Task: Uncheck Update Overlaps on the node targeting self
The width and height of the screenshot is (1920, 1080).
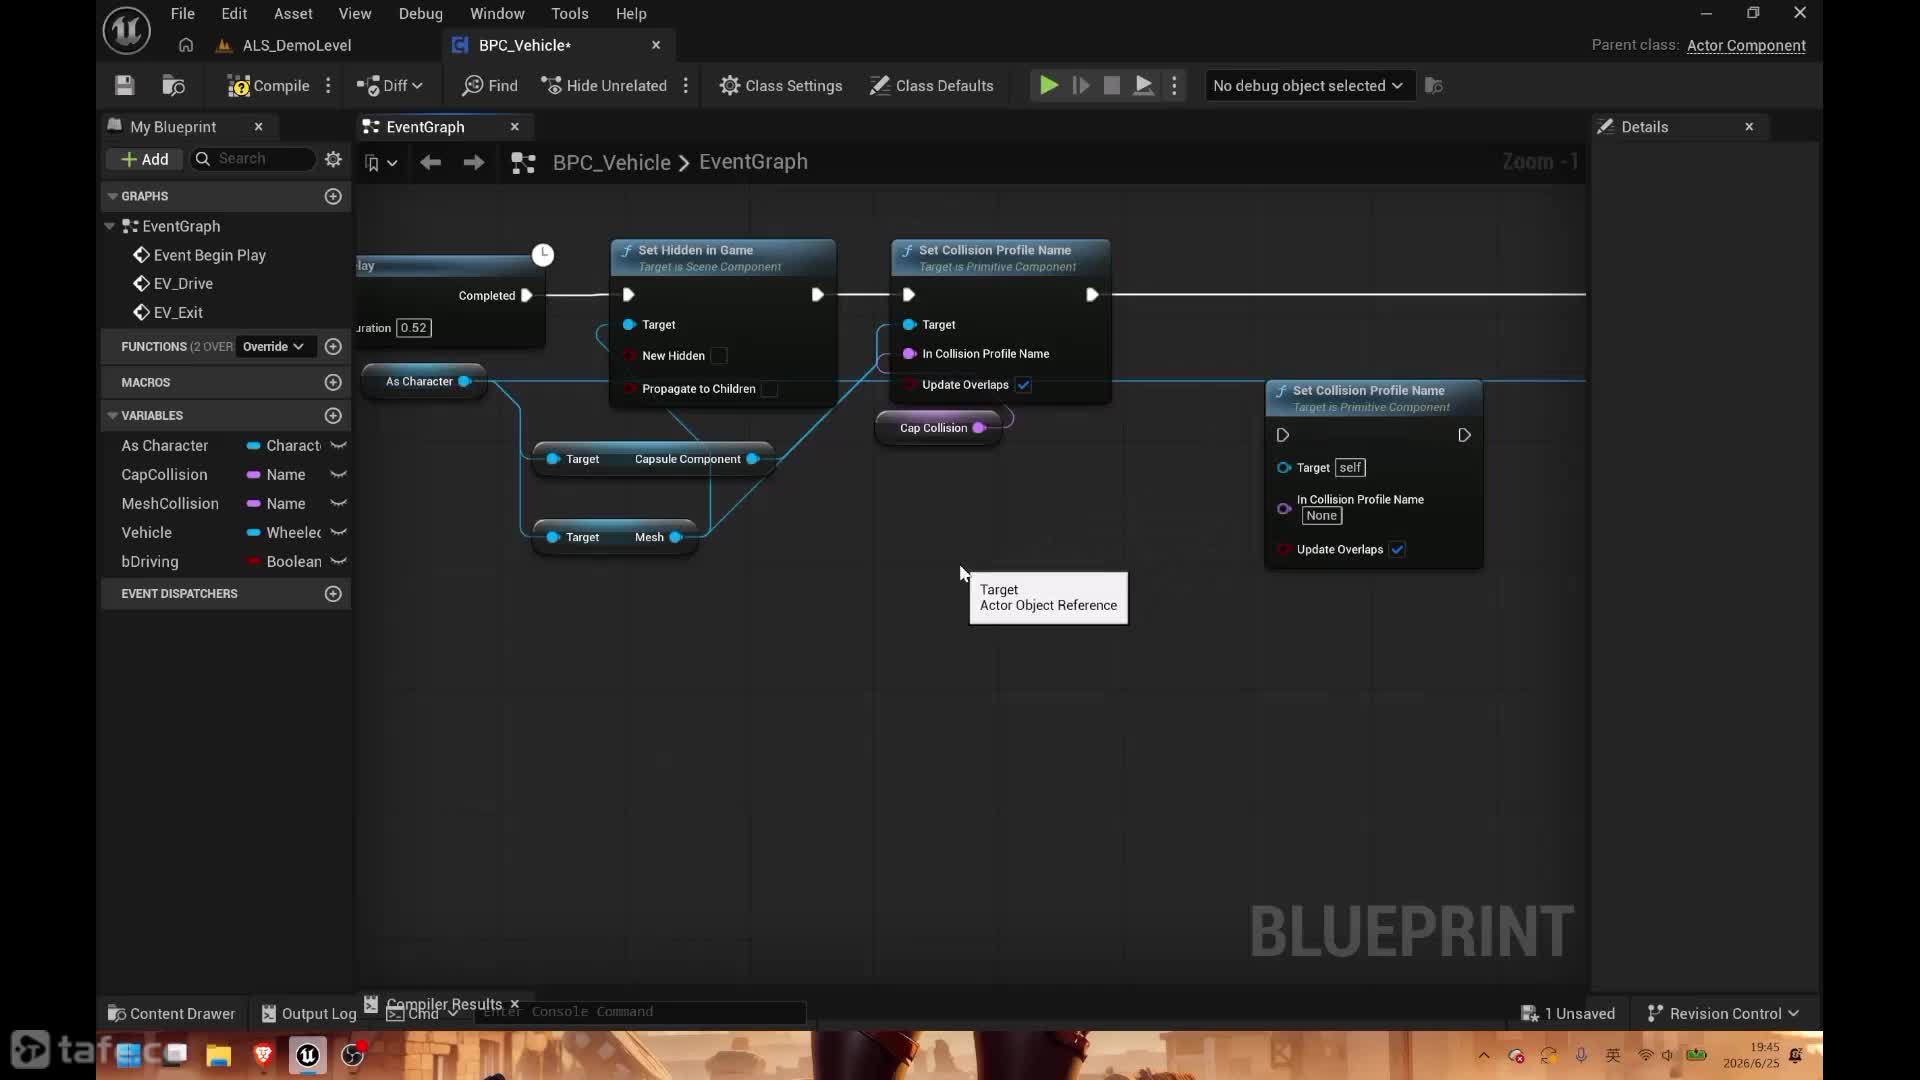Action: pos(1398,550)
